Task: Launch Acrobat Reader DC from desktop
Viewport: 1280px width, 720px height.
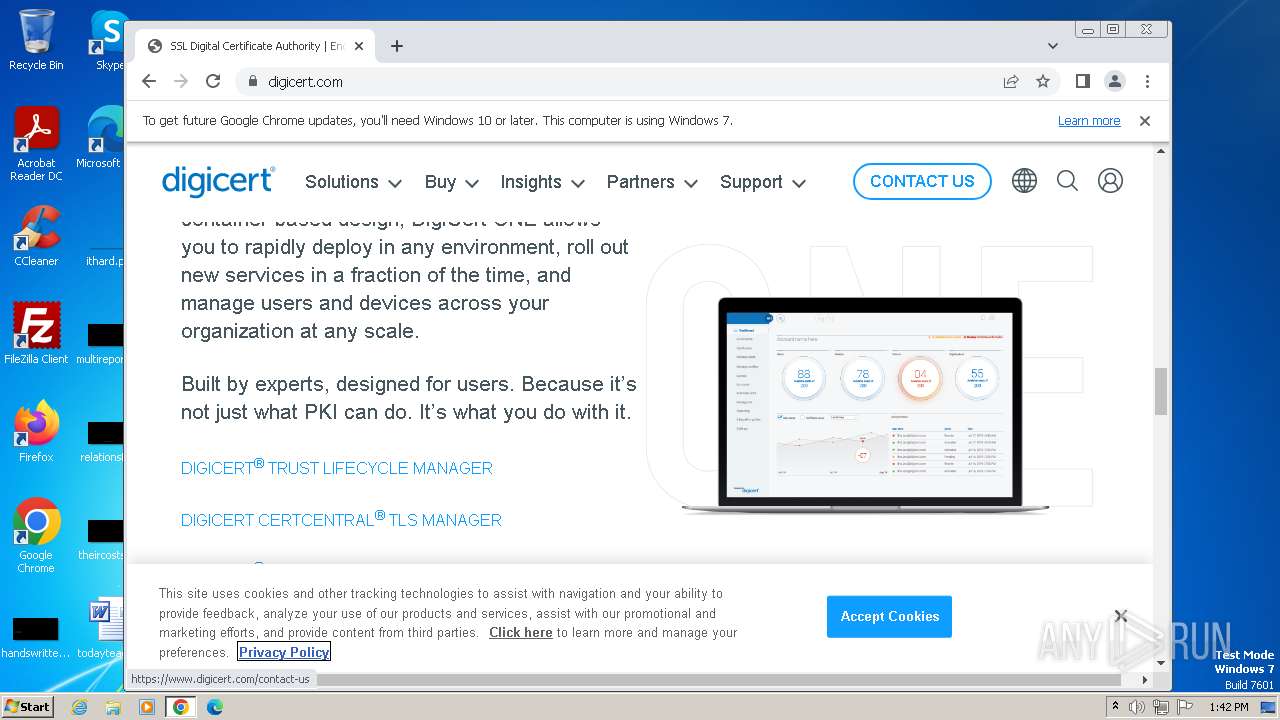Action: point(36,144)
